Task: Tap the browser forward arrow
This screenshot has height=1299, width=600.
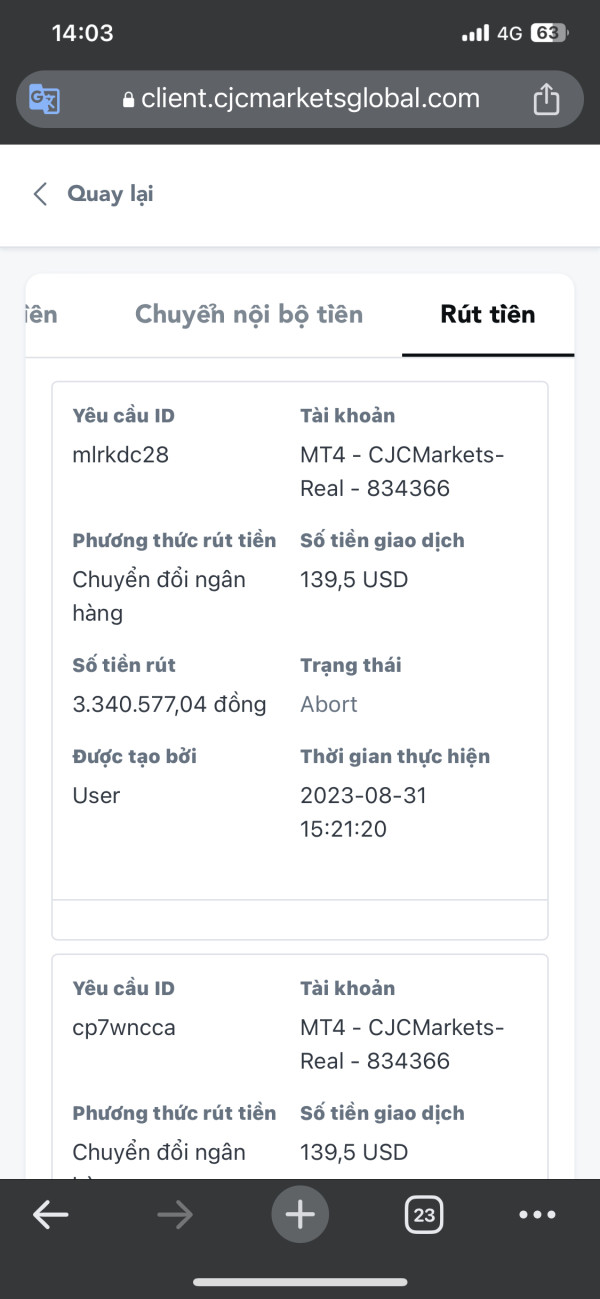Action: (x=175, y=1215)
